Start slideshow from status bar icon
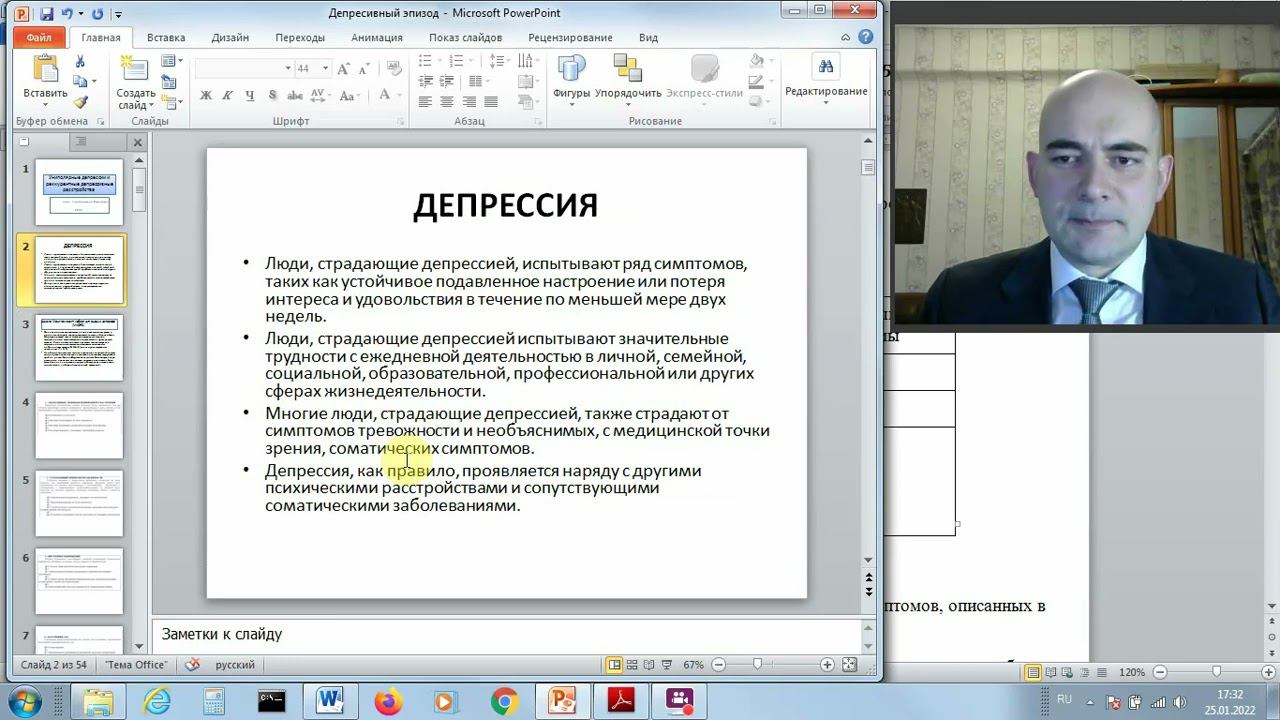The height and width of the screenshot is (720, 1280). pos(667,665)
